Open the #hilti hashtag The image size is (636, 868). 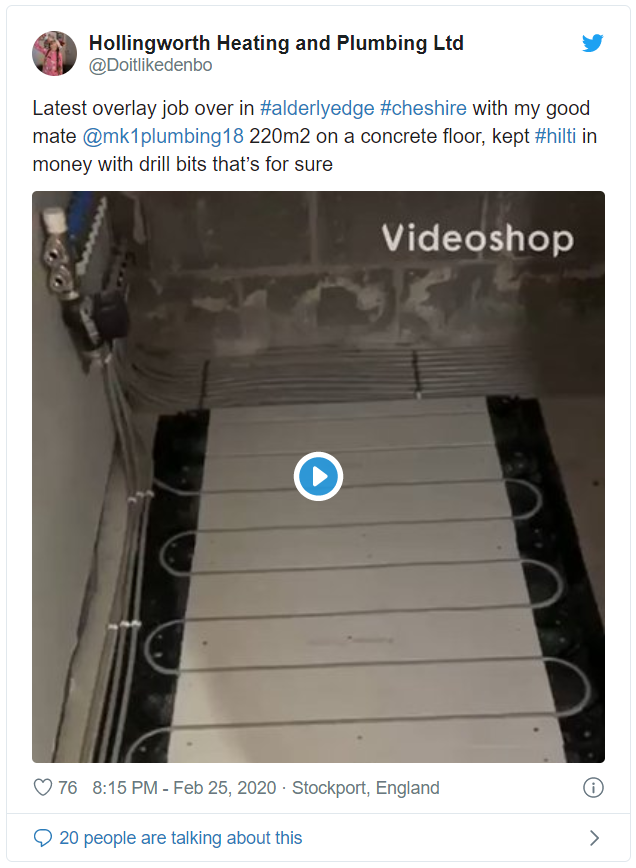(x=555, y=136)
